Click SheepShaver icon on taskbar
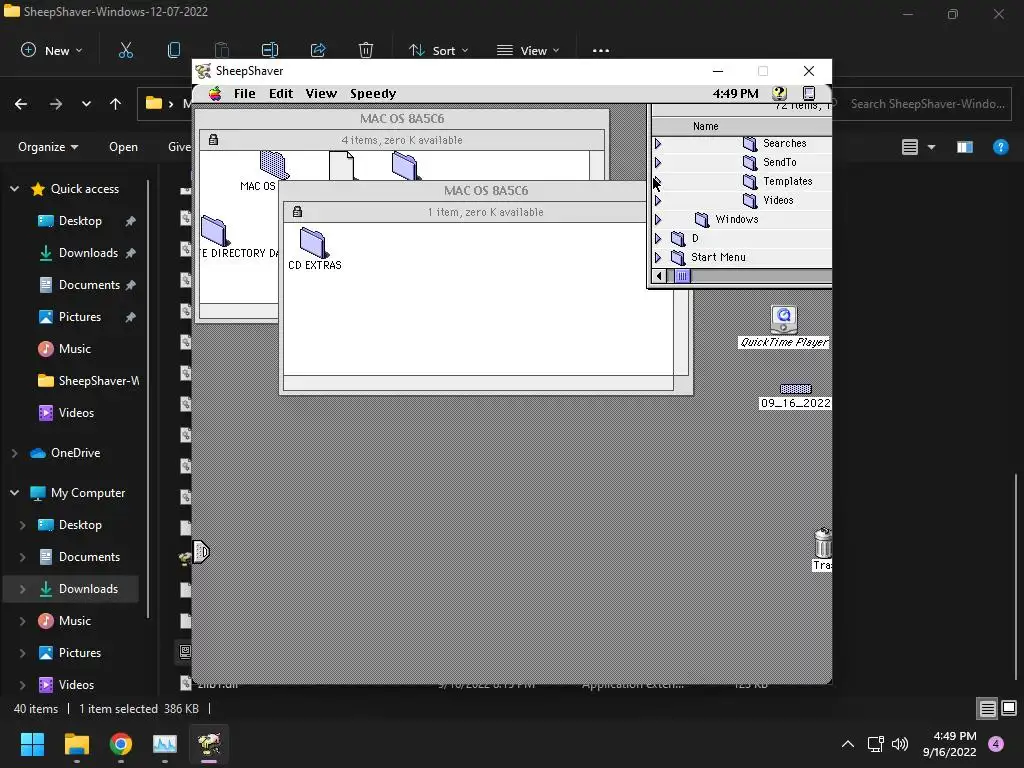The width and height of the screenshot is (1024, 768). click(209, 744)
